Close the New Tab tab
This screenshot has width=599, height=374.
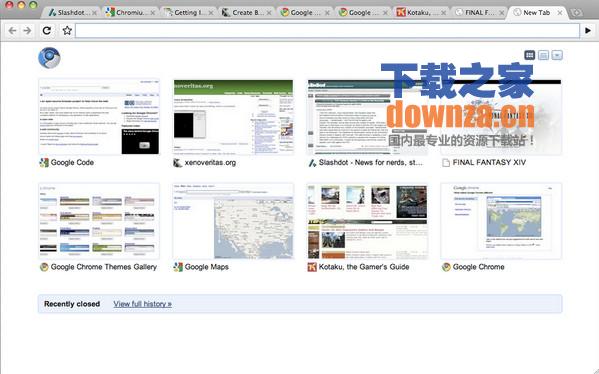click(560, 13)
